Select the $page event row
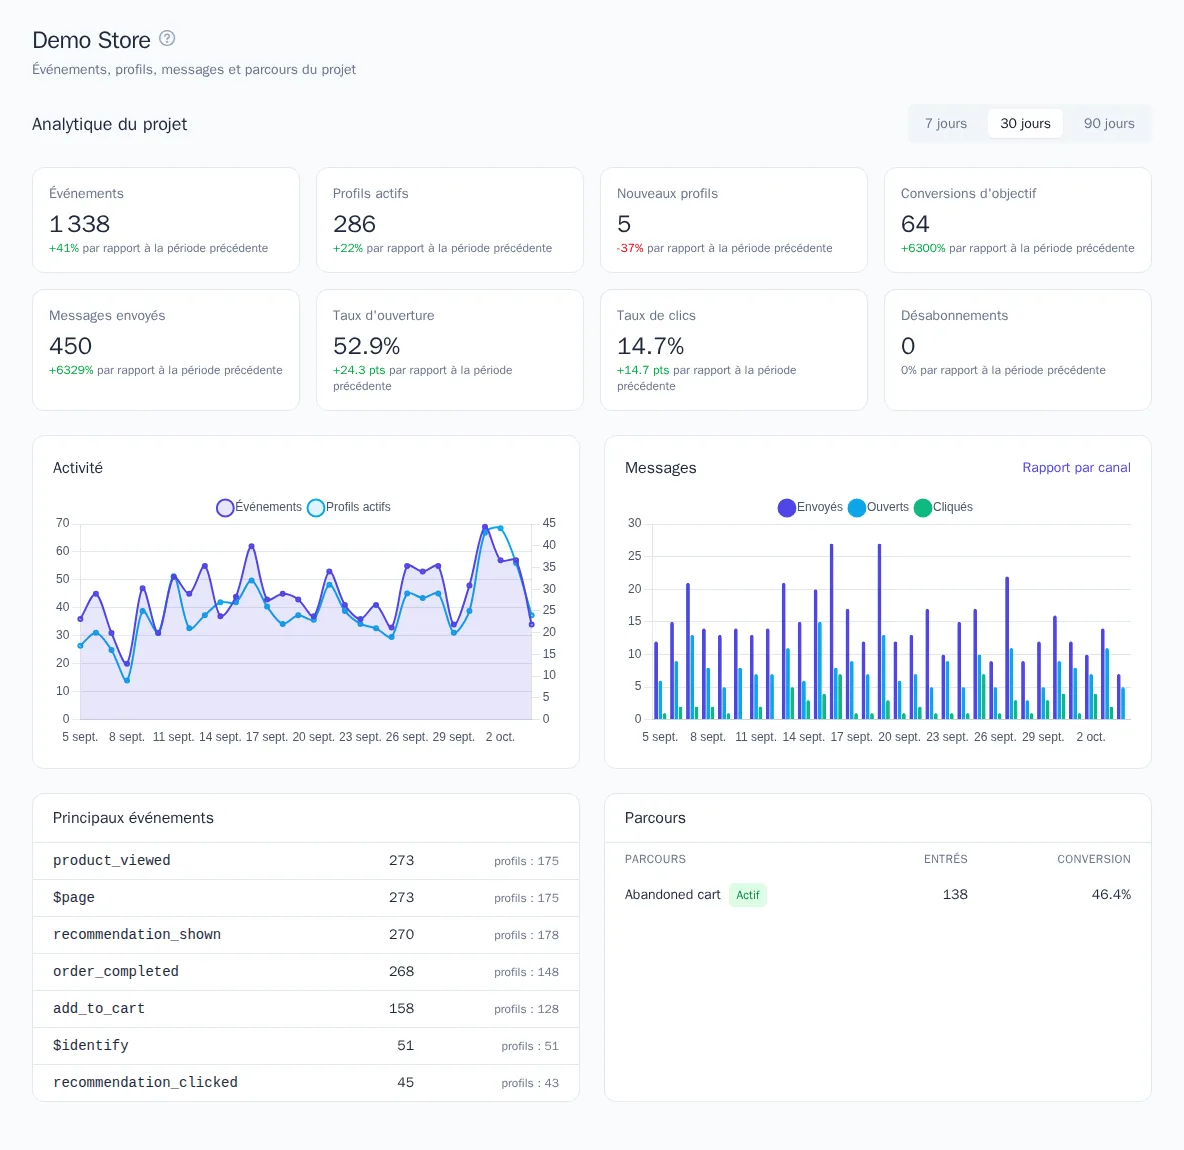 (306, 898)
